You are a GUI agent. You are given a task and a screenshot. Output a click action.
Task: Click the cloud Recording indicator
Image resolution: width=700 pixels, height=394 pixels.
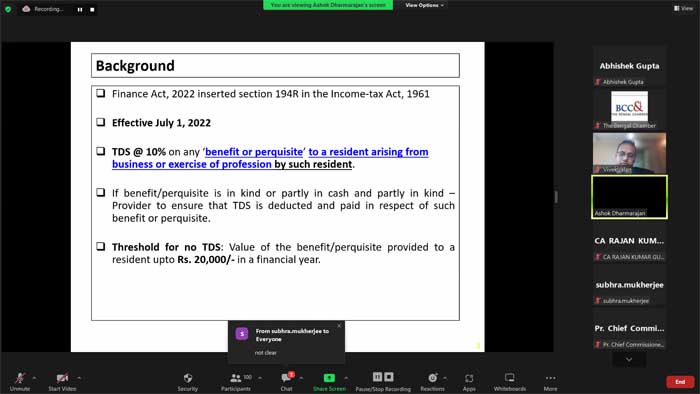43,9
